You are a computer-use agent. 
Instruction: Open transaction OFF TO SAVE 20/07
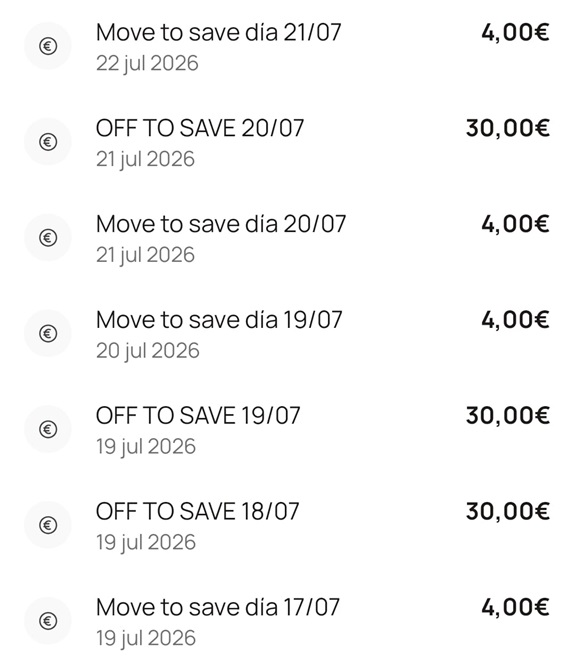(x=288, y=143)
